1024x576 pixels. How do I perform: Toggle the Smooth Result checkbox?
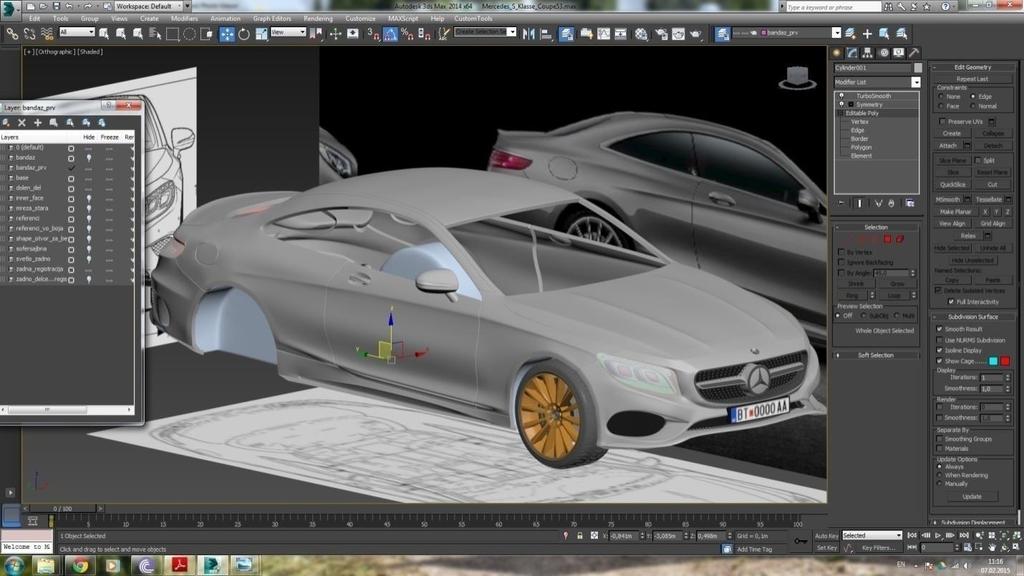click(x=940, y=329)
